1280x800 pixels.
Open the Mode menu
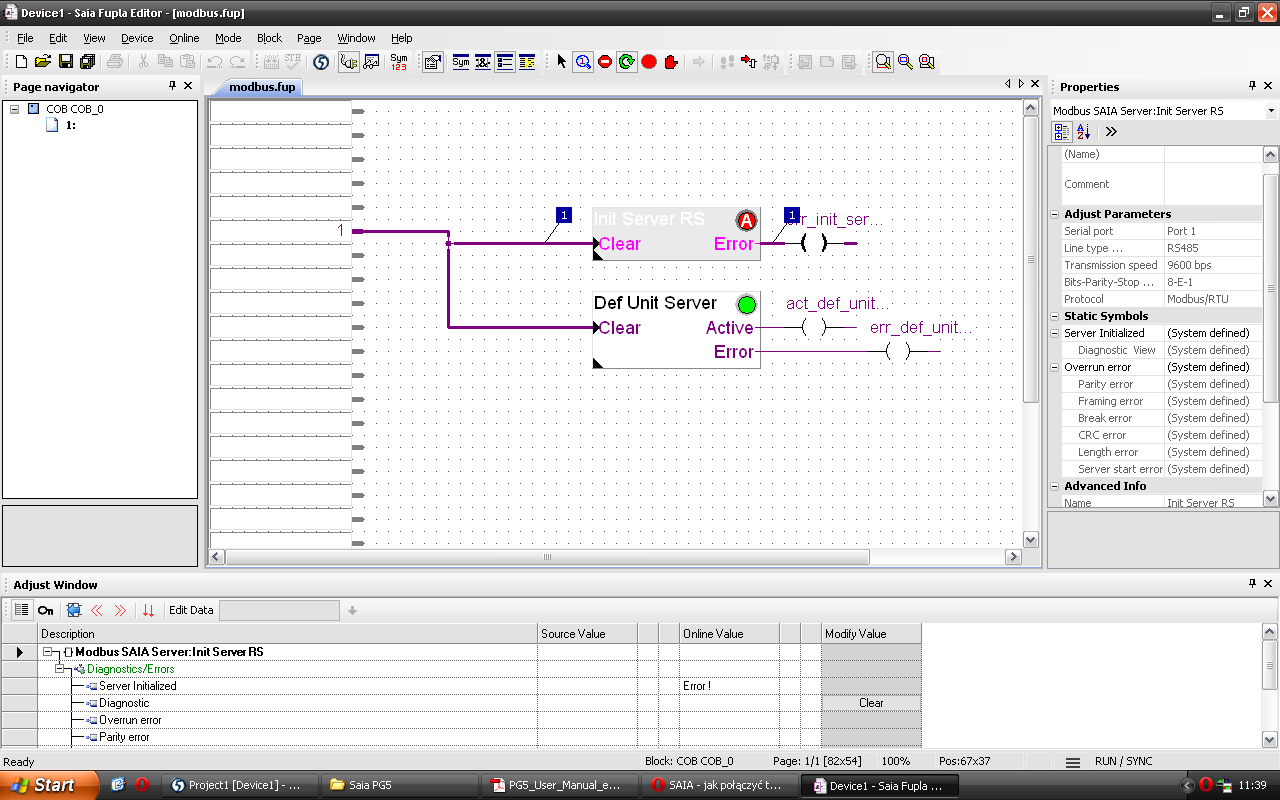click(228, 38)
